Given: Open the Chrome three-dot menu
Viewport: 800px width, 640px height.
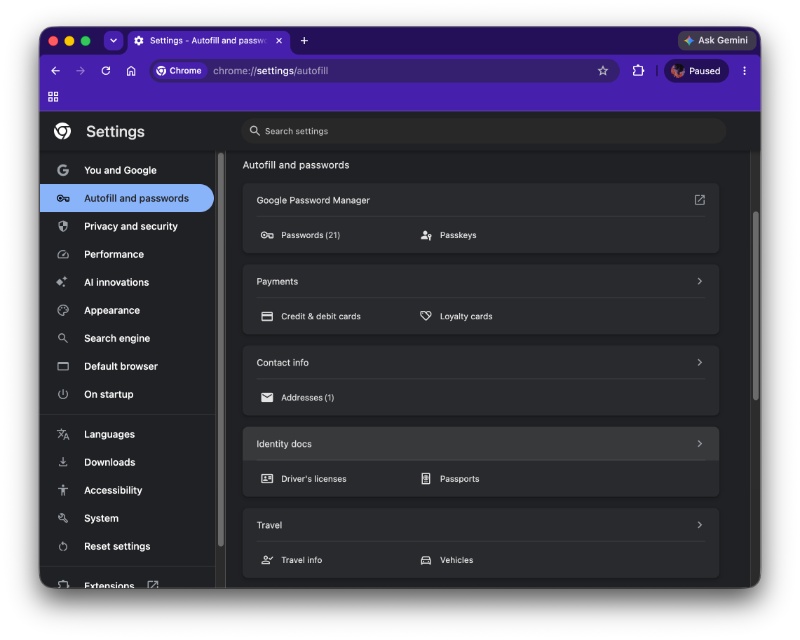Looking at the screenshot, I should (744, 71).
